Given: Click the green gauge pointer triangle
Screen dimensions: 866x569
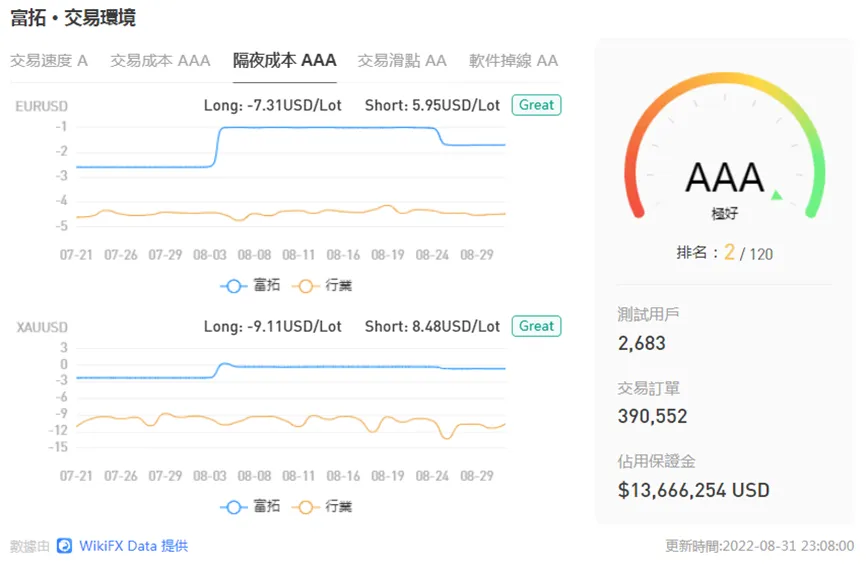Looking at the screenshot, I should [777, 194].
